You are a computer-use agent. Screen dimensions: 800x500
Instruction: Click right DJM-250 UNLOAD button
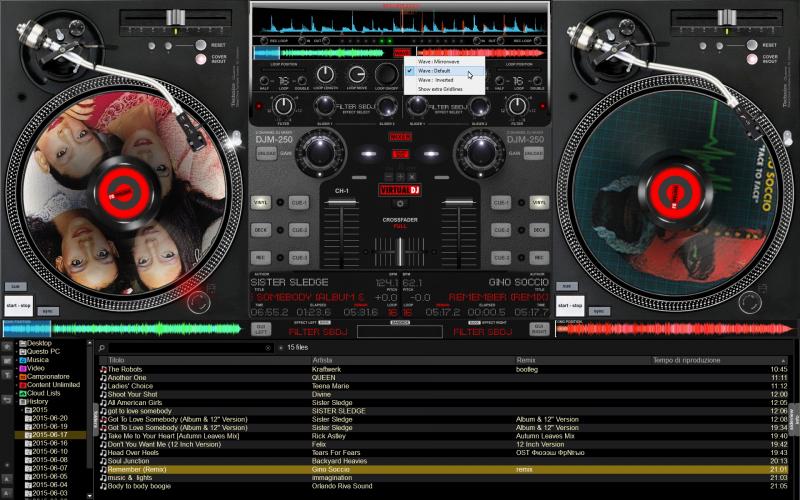click(534, 153)
